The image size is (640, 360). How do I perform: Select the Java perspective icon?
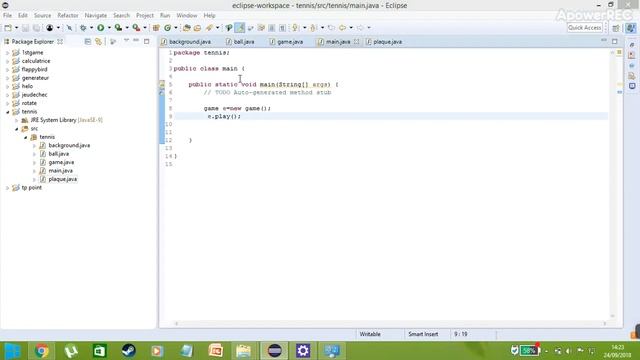pyautogui.click(x=631, y=28)
